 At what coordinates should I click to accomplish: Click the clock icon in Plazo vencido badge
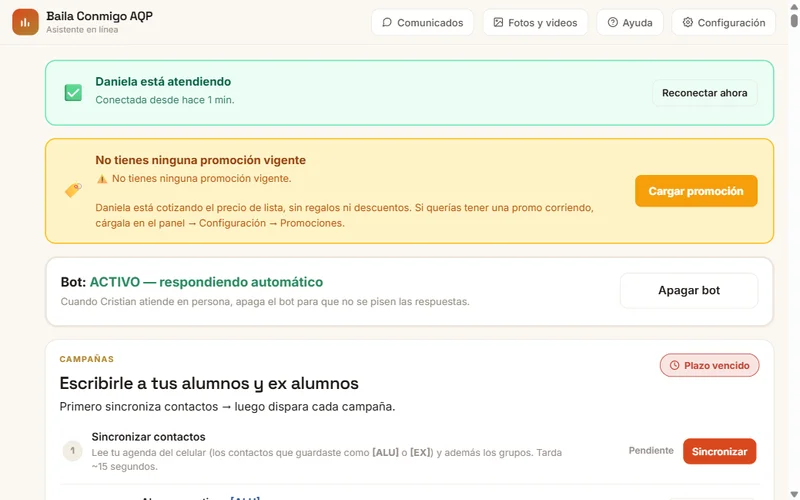(674, 365)
